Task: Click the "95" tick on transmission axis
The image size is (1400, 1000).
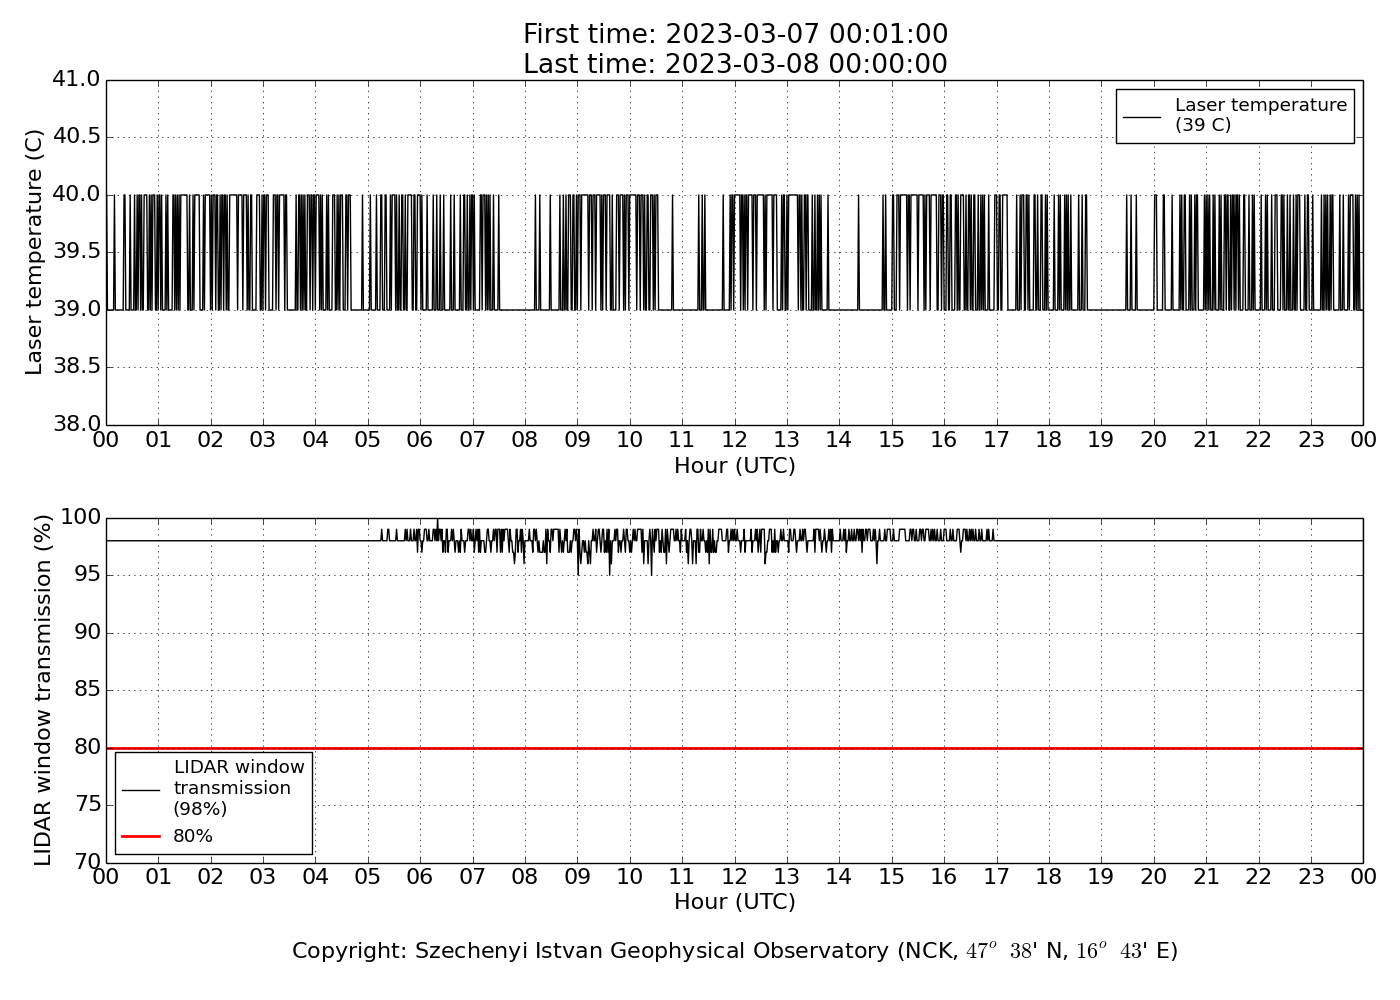Action: pyautogui.click(x=88, y=575)
